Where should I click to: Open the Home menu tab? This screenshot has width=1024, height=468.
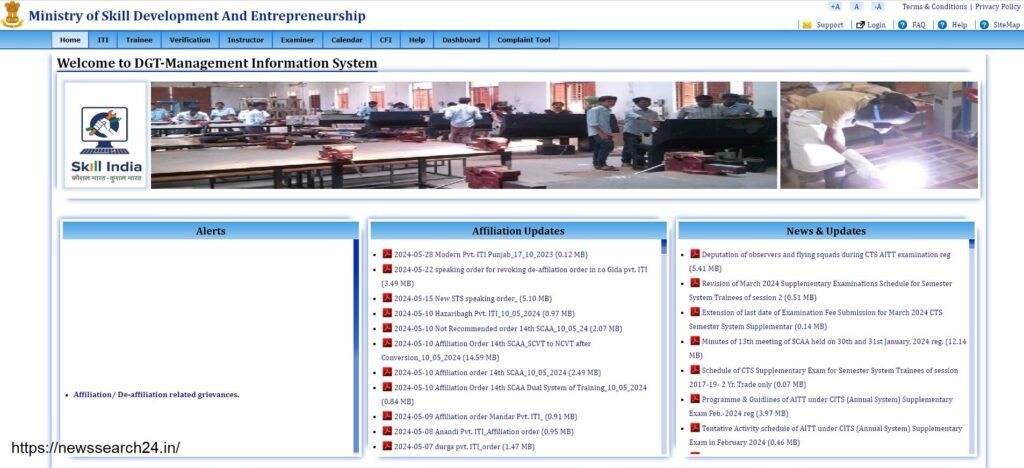[x=70, y=40]
